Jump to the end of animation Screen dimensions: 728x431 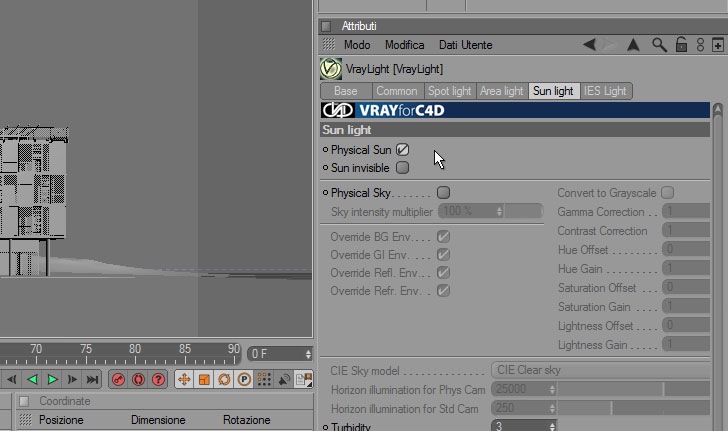[92, 379]
